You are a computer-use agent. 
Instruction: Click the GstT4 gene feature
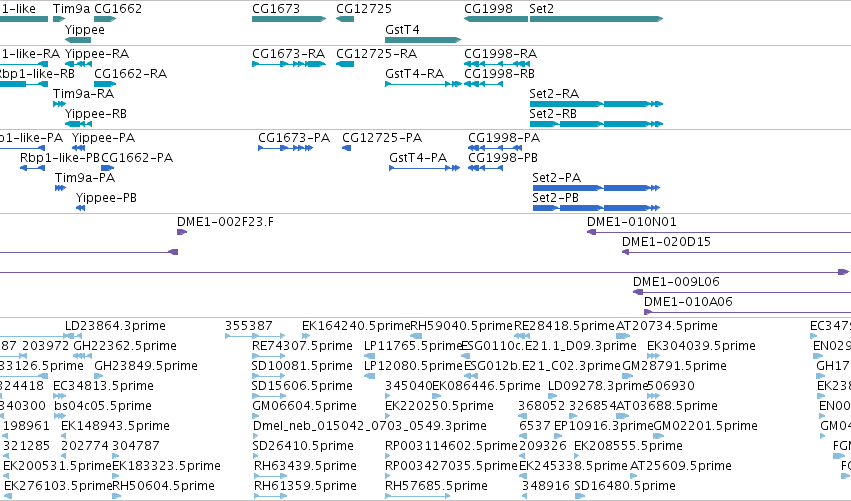pos(423,40)
